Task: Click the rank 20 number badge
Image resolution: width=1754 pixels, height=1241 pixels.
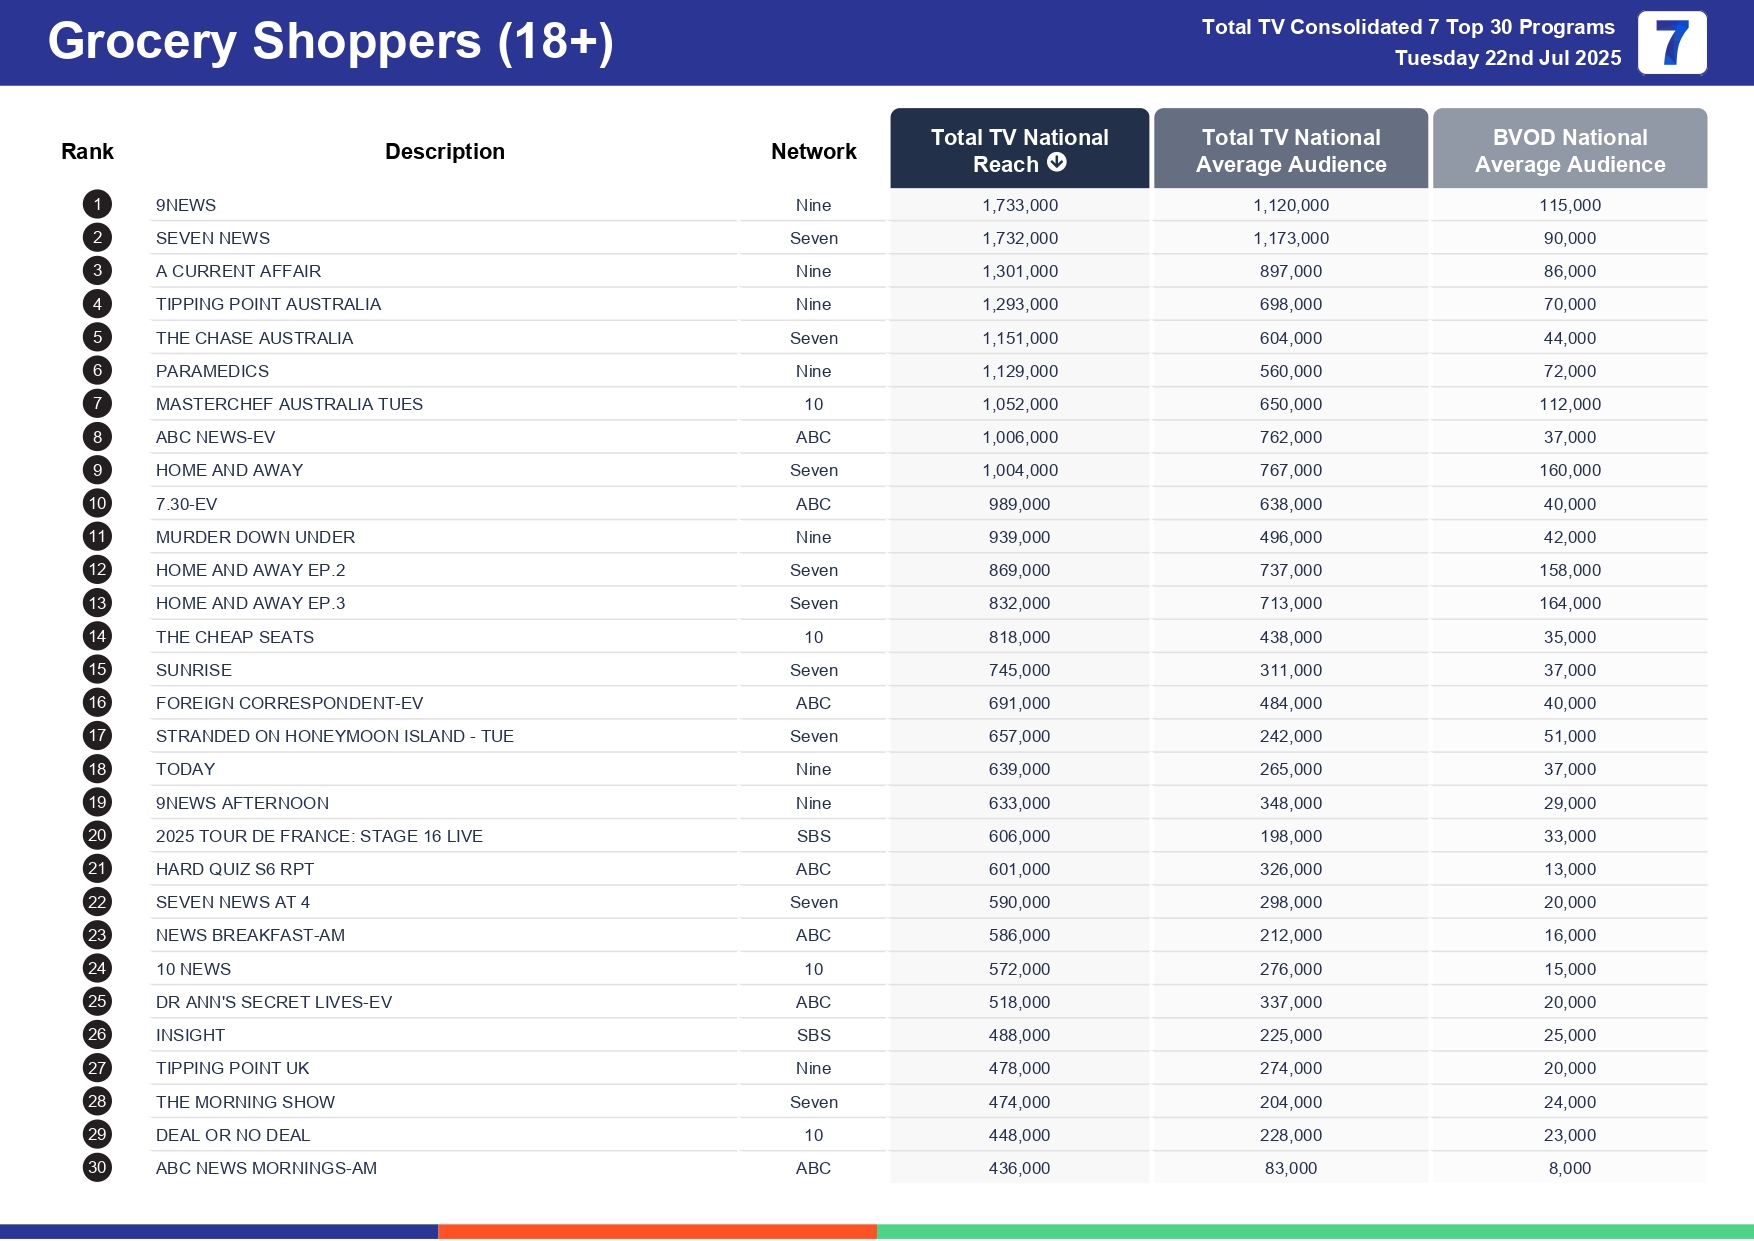Action: pos(97,836)
